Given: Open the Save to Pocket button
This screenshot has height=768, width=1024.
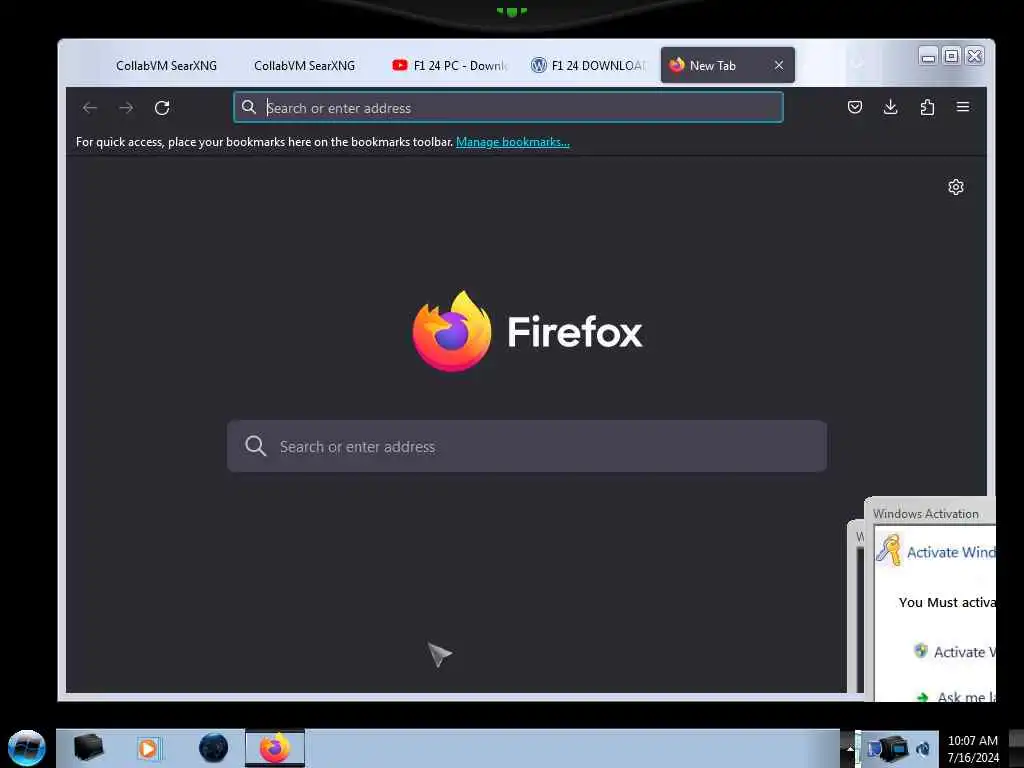Looking at the screenshot, I should pos(854,107).
